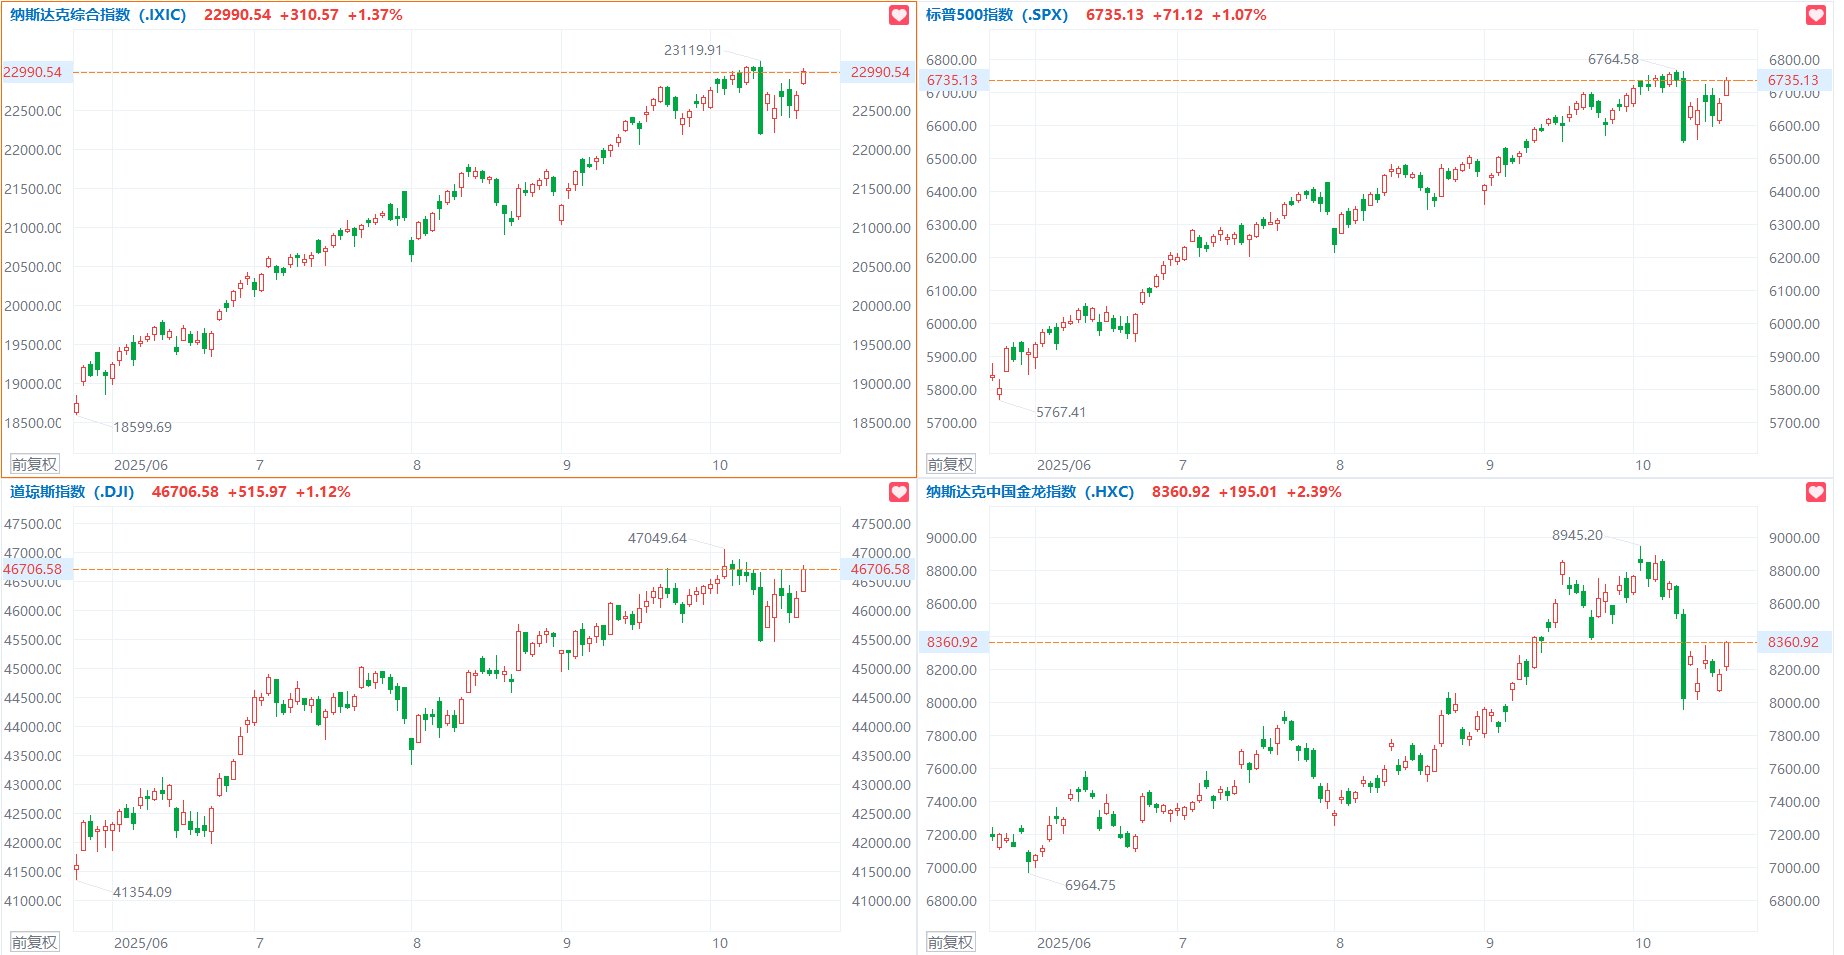
Task: Open 前复权 dropdown in the .SPX chart
Action: click(950, 464)
